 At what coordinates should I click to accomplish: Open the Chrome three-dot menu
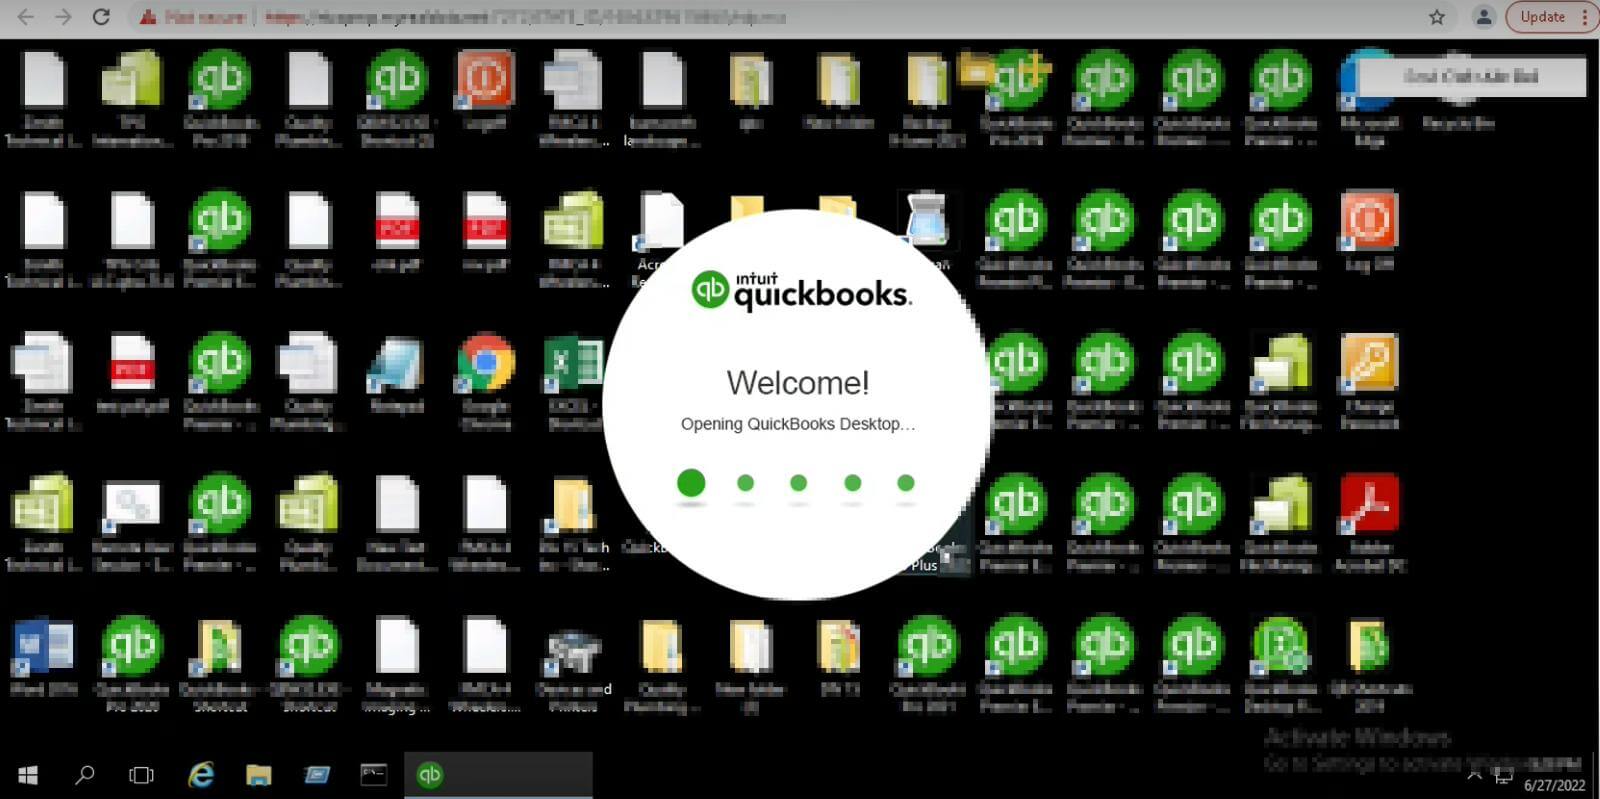1585,17
